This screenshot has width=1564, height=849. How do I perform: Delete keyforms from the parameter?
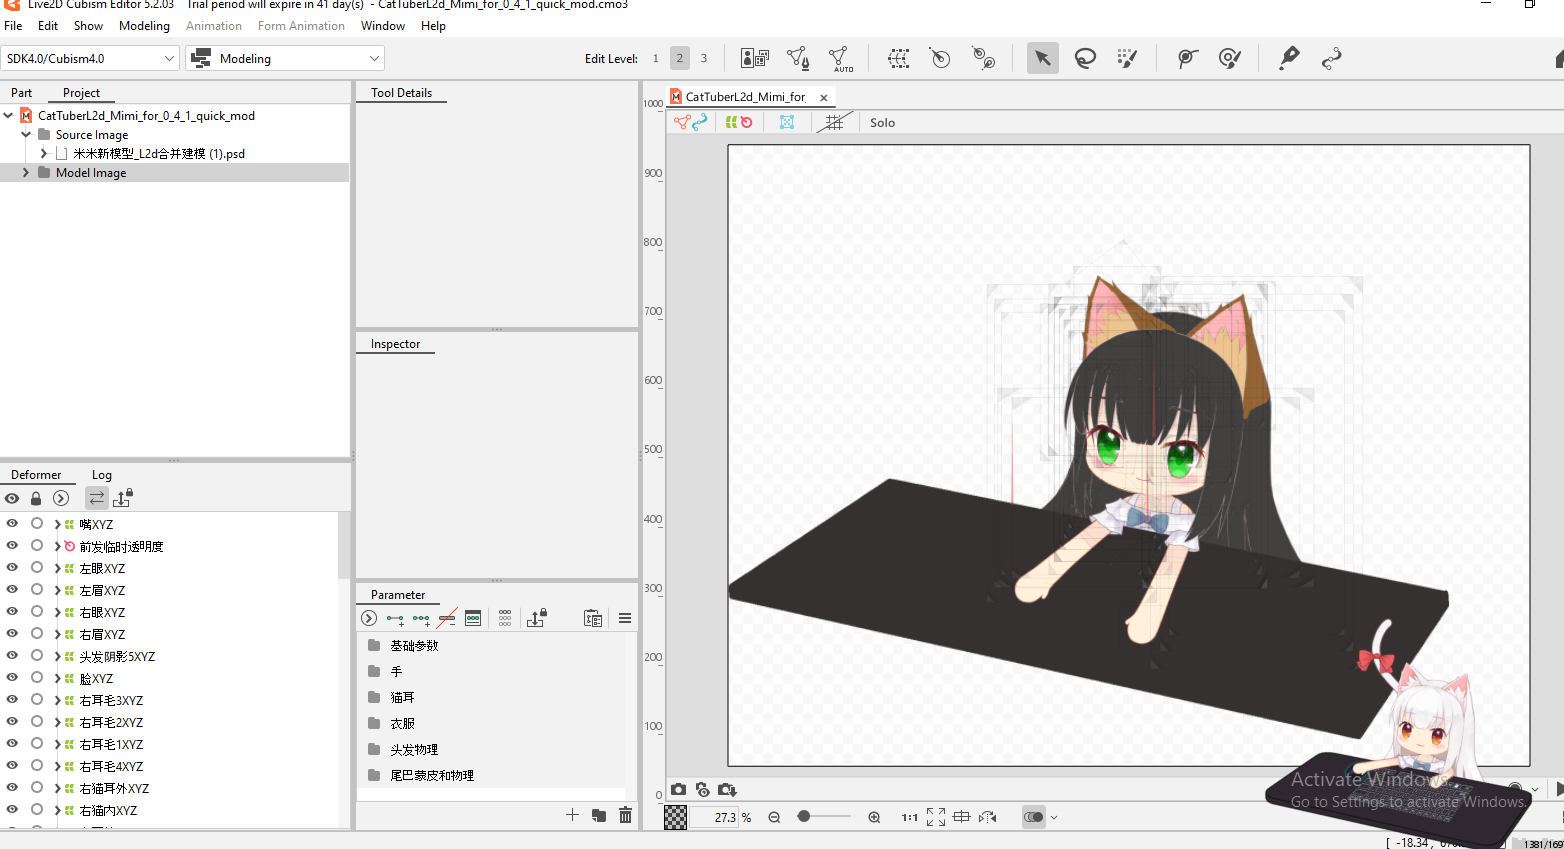(x=447, y=618)
